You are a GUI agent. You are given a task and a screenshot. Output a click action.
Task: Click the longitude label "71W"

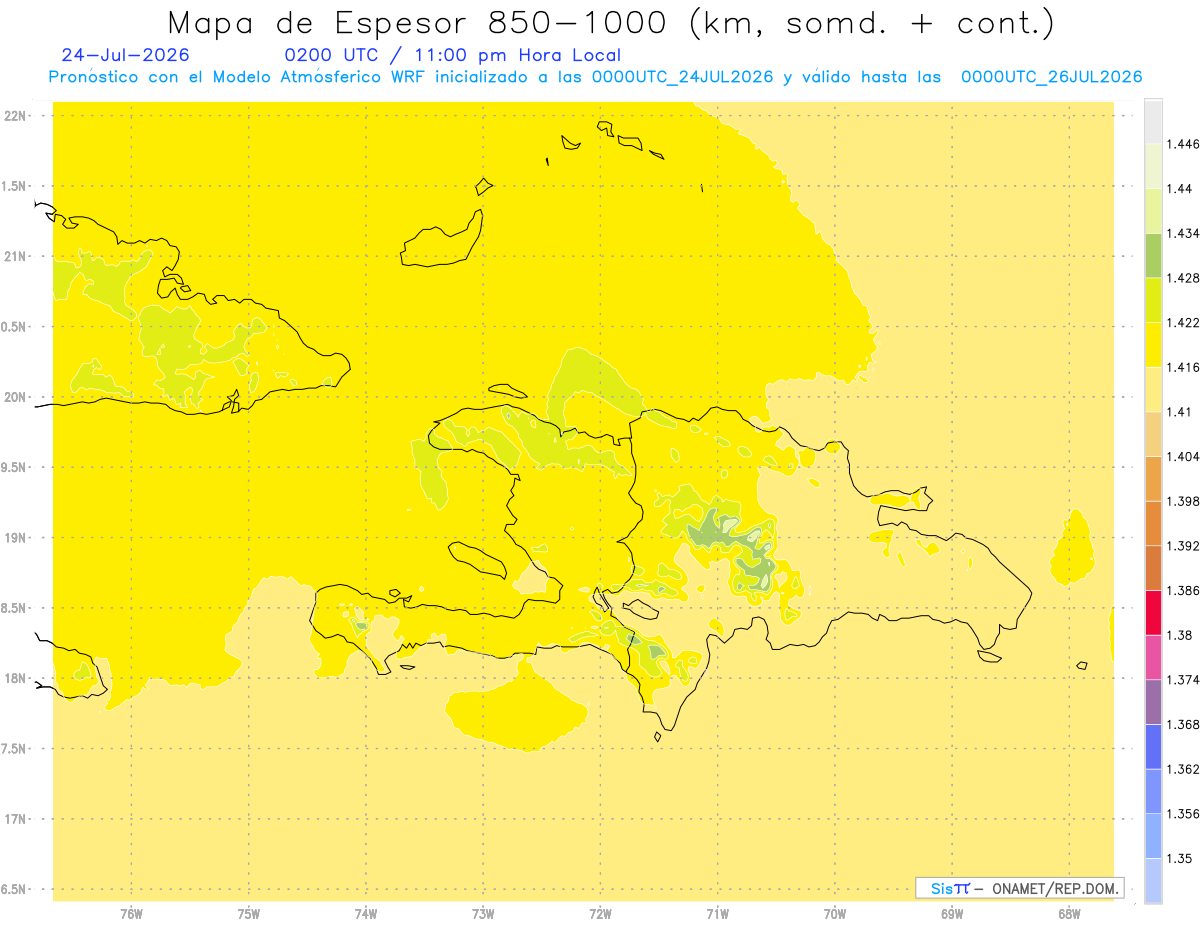[x=717, y=914]
